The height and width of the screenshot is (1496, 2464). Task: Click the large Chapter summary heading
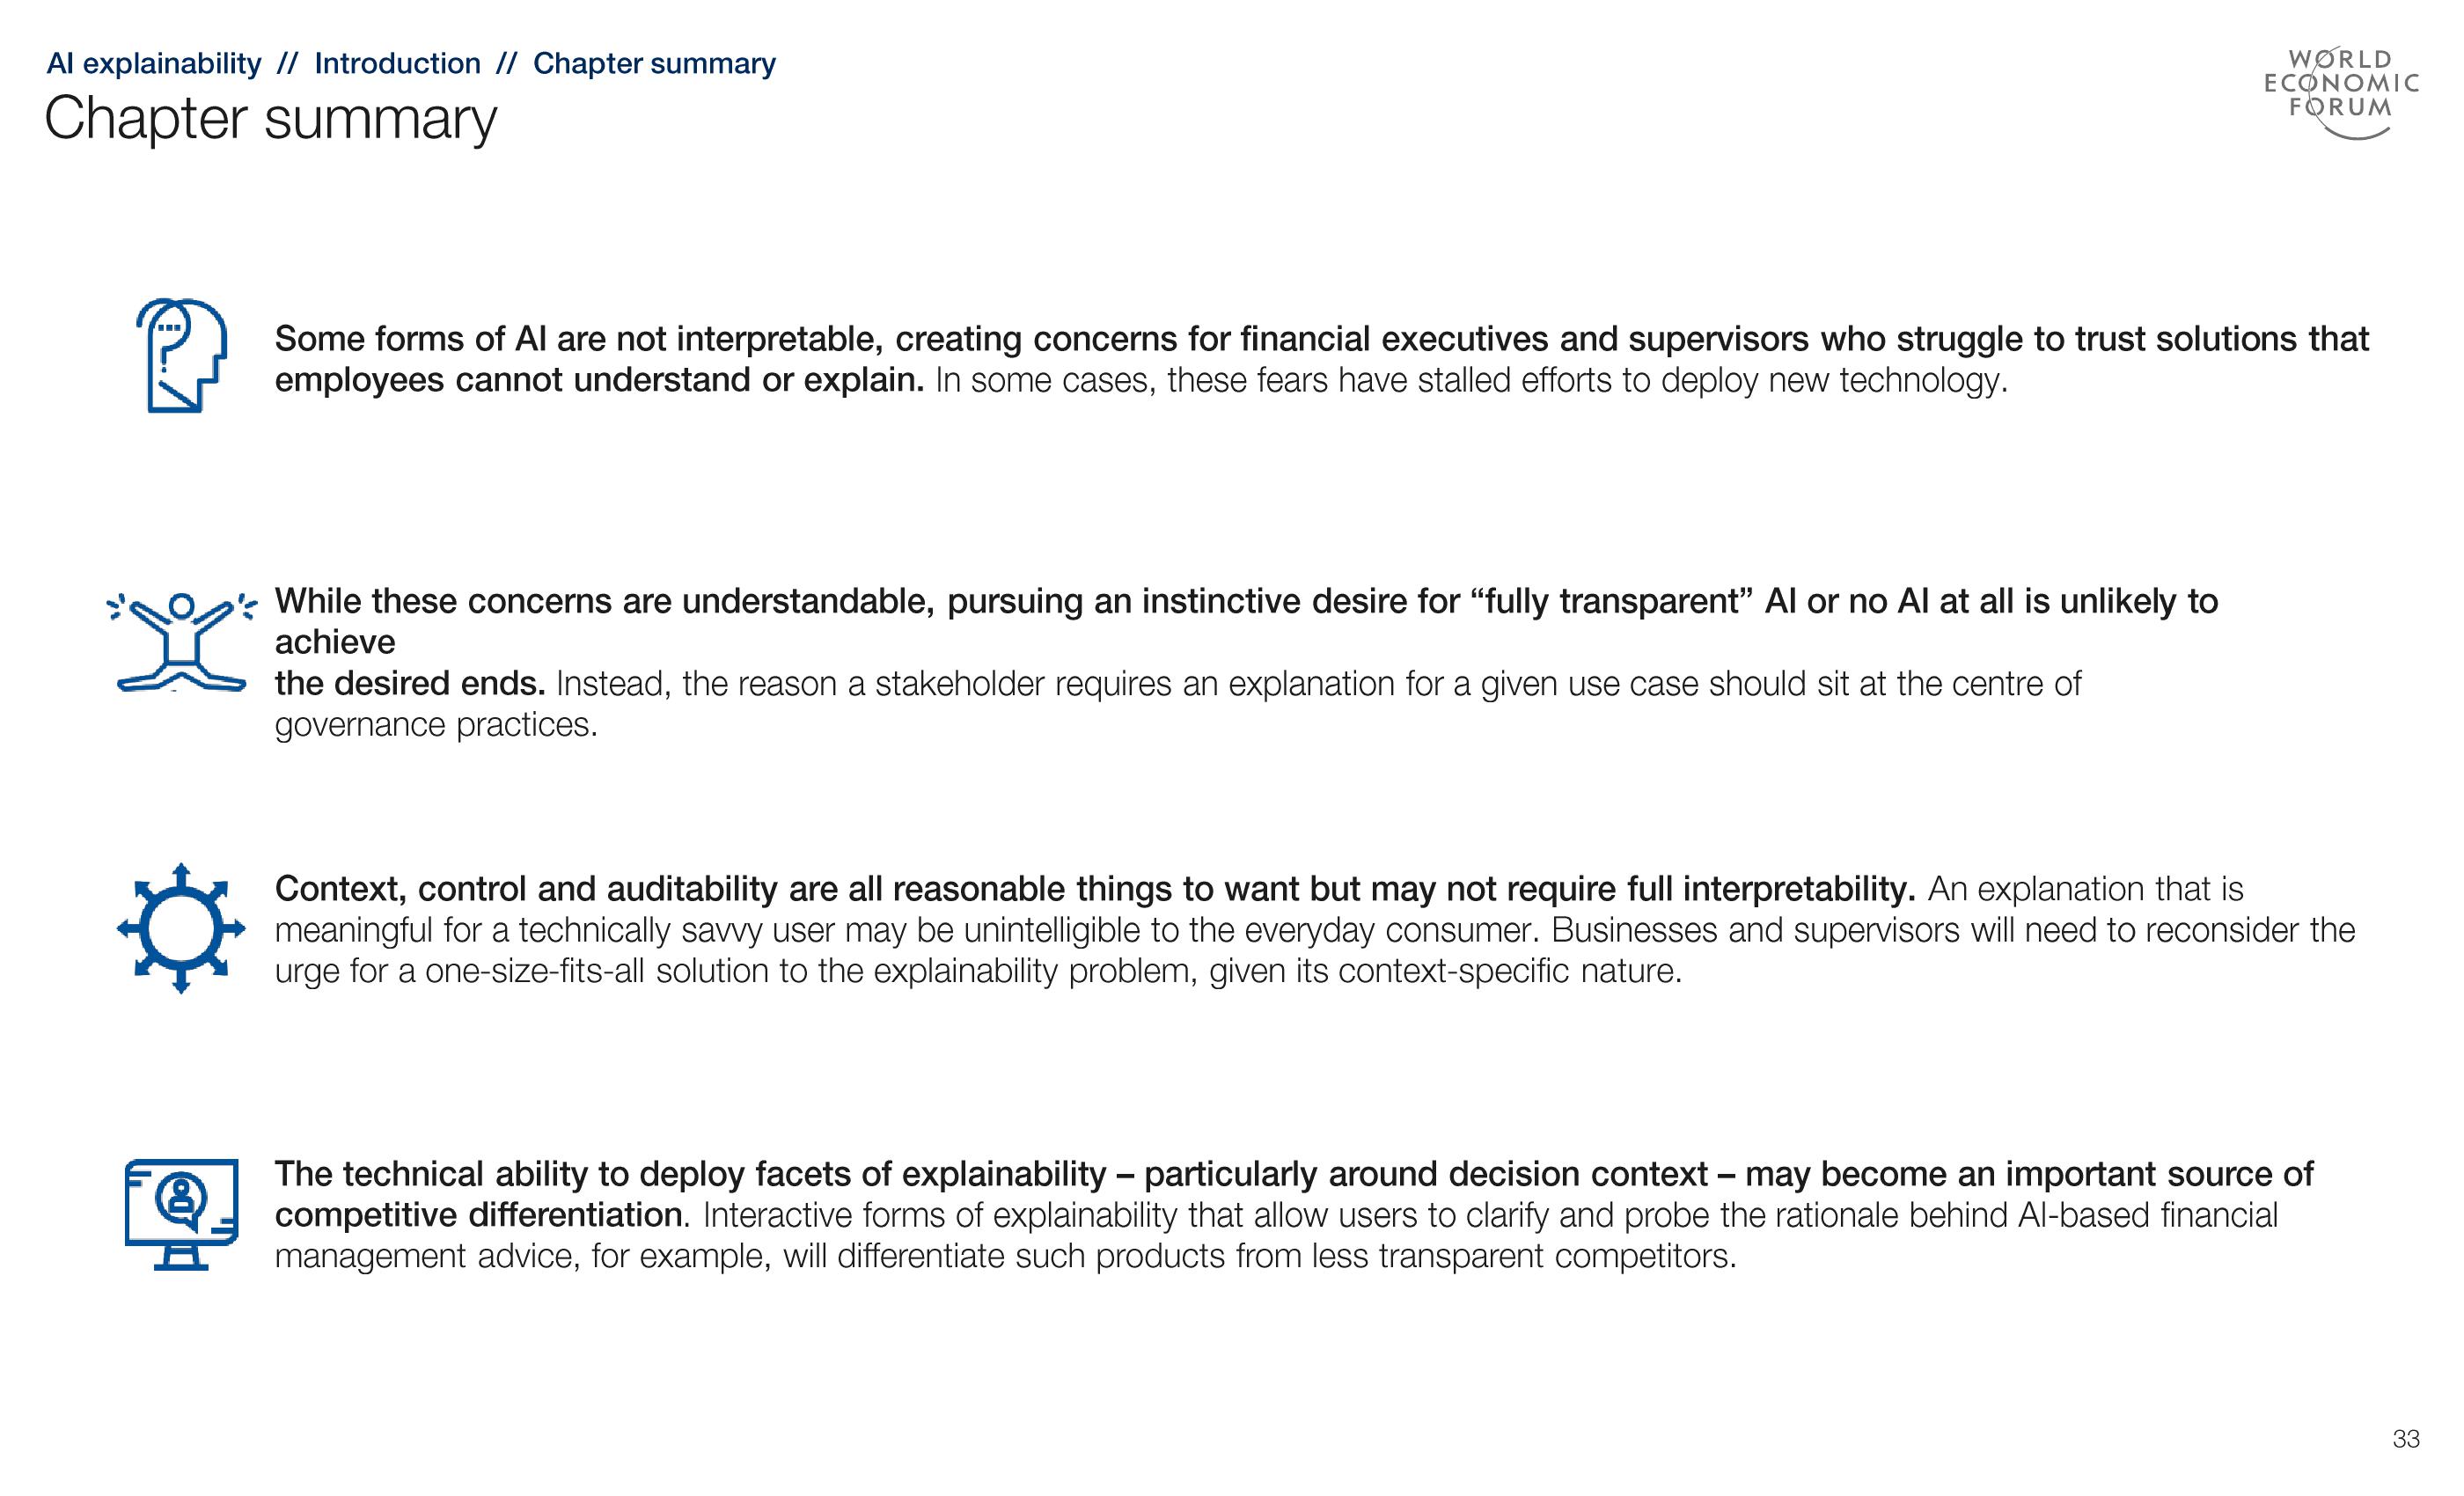270,119
